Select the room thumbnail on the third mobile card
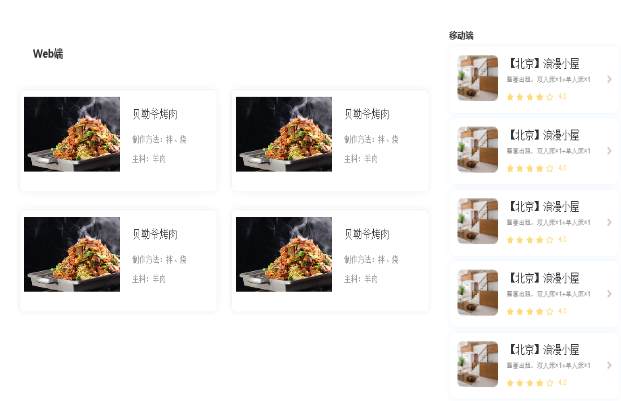 (x=478, y=221)
